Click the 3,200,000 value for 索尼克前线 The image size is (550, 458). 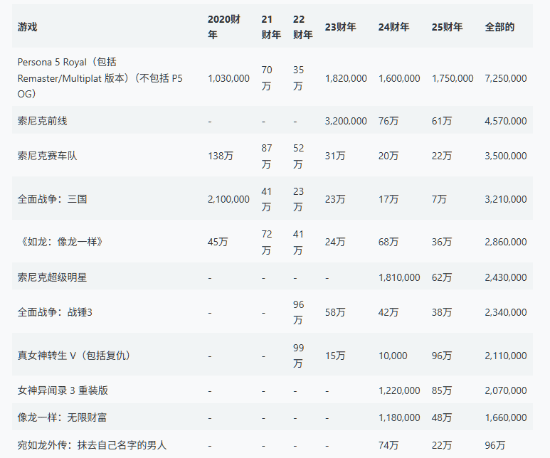346,121
